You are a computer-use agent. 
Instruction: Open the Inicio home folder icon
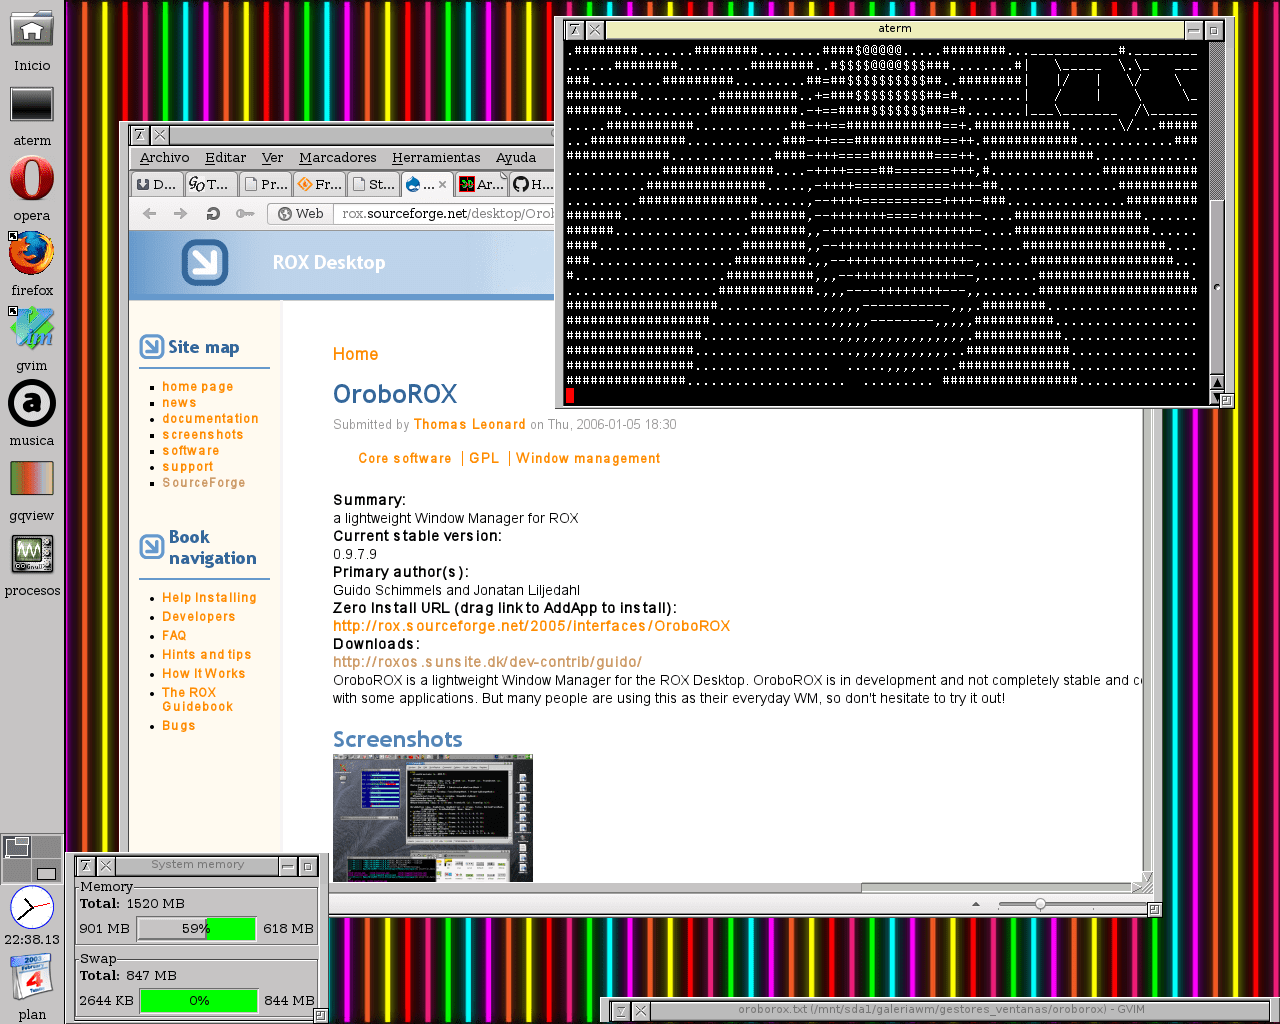coord(32,29)
